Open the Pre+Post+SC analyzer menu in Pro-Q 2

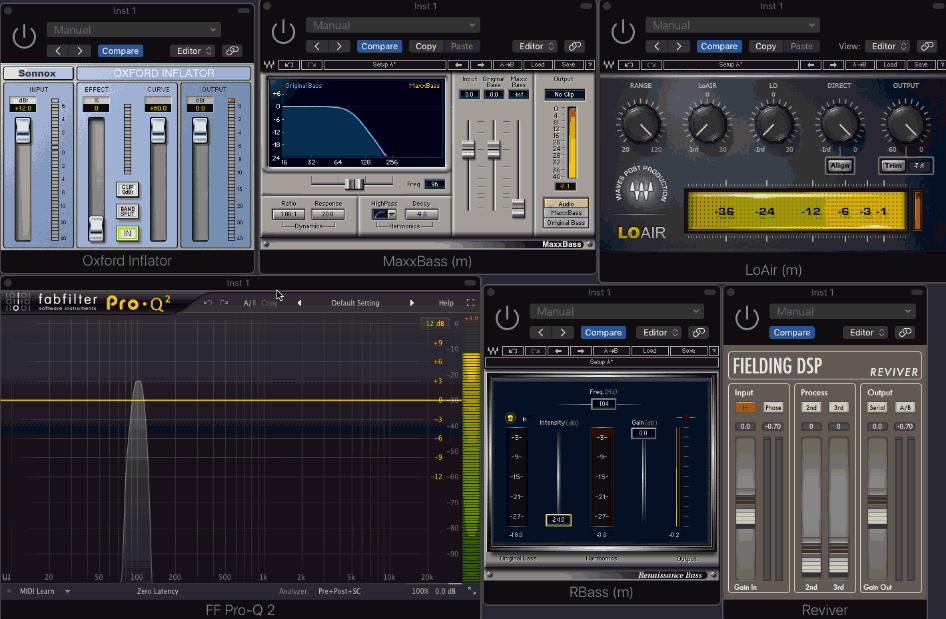tap(340, 591)
